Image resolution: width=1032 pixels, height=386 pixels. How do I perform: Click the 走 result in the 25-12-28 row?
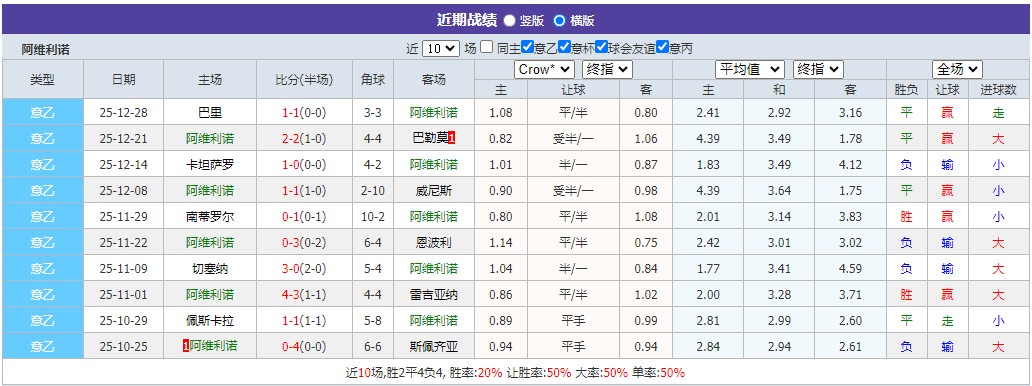998,113
